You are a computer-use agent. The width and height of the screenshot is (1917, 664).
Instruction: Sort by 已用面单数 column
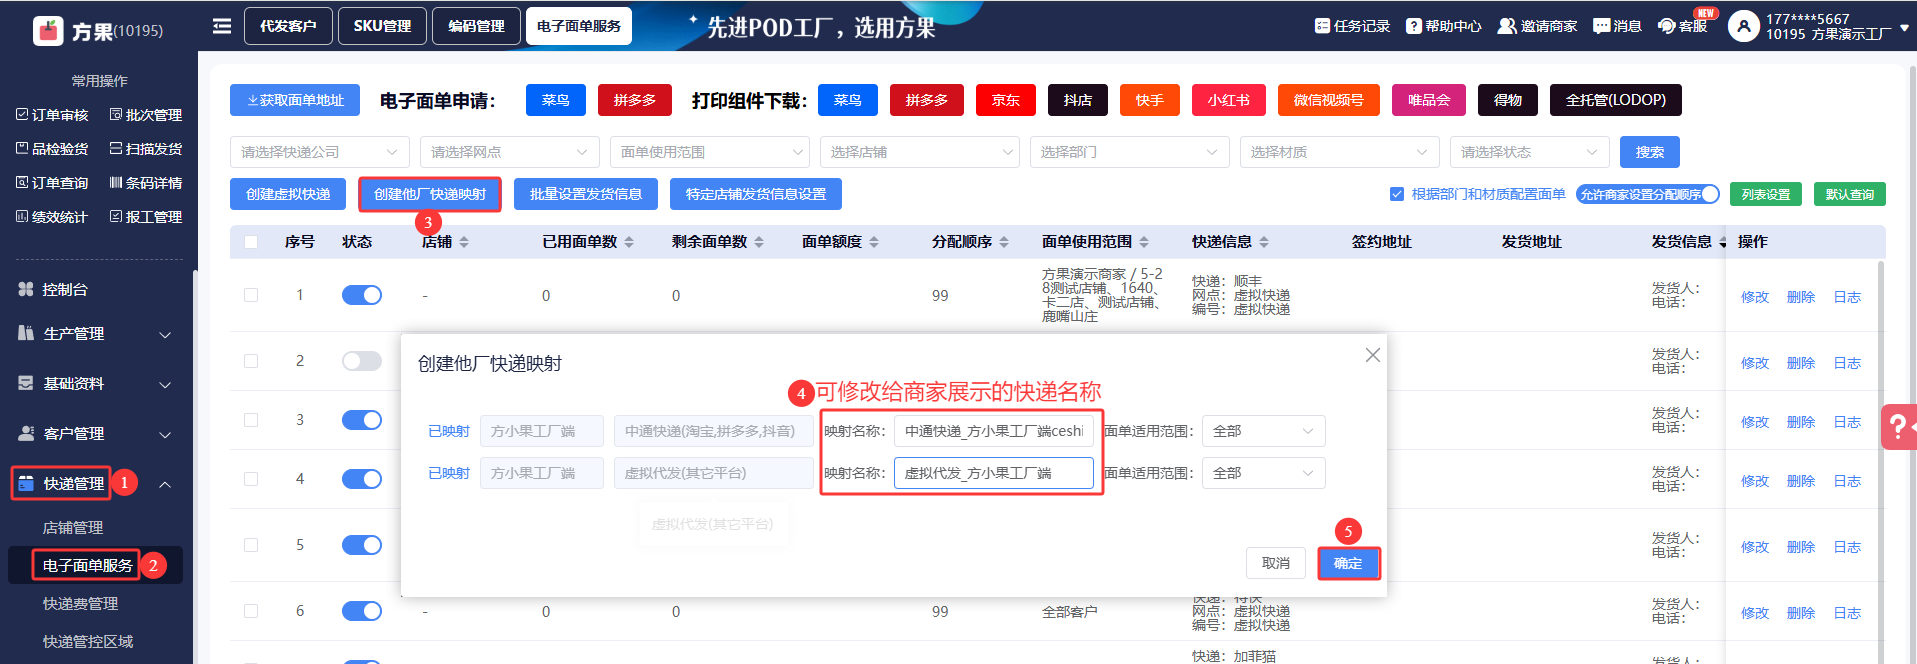629,242
